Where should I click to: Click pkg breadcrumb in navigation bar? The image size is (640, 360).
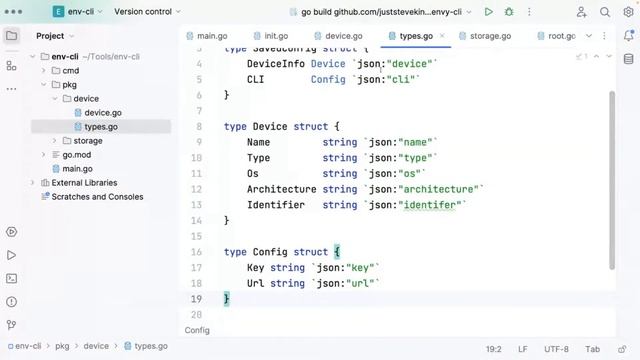click(x=62, y=346)
